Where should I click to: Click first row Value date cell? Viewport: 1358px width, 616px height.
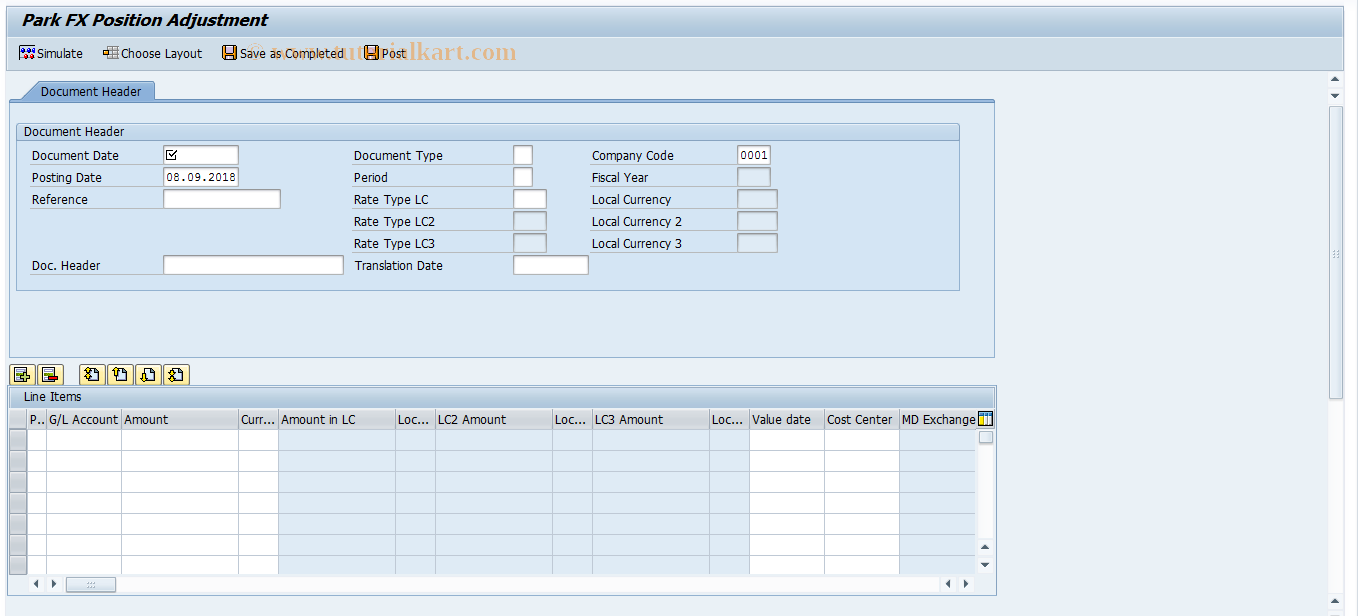(787, 440)
